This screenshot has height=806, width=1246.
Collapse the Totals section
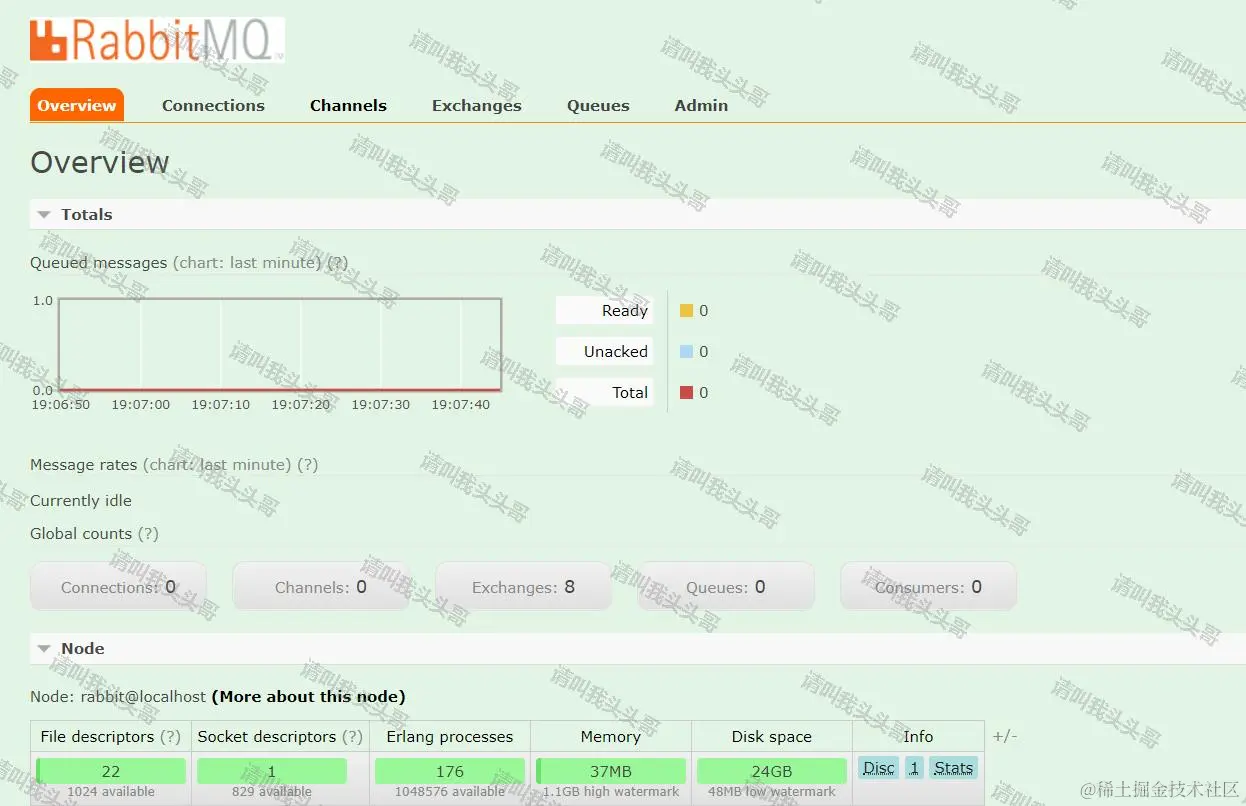(43, 213)
